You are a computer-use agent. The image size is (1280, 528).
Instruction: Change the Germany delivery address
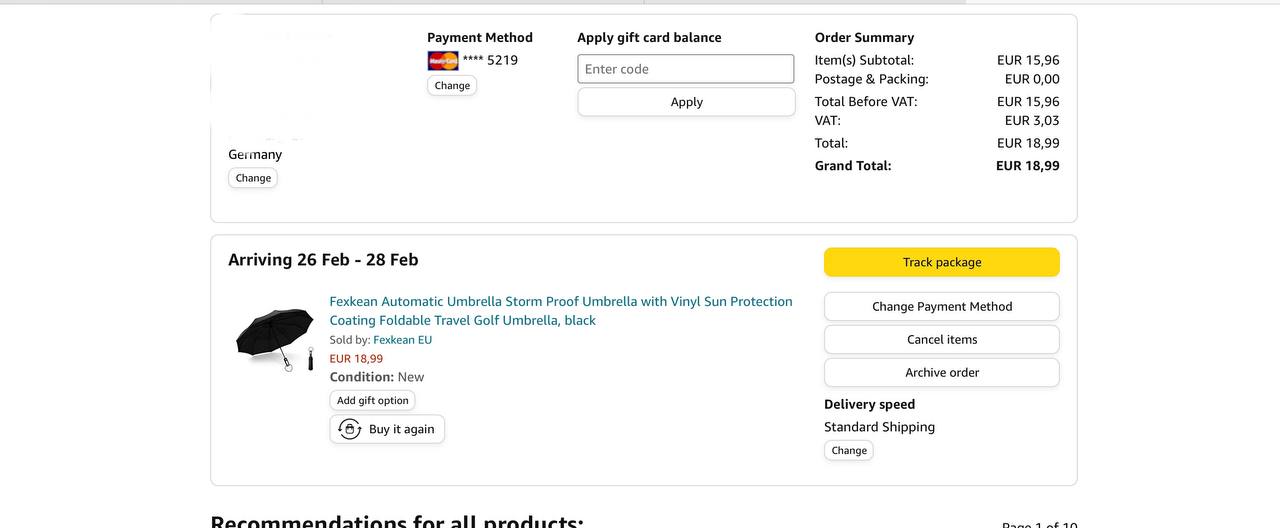(253, 178)
